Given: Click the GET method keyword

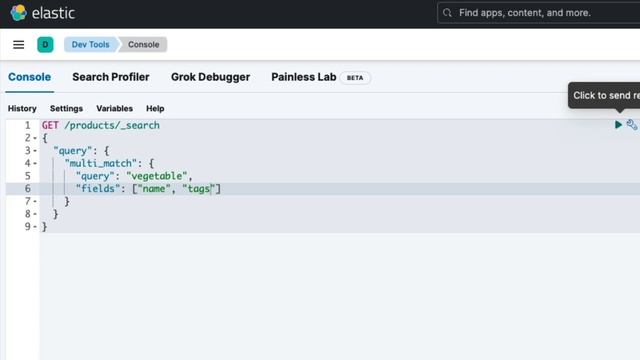Looking at the screenshot, I should click(x=50, y=125).
